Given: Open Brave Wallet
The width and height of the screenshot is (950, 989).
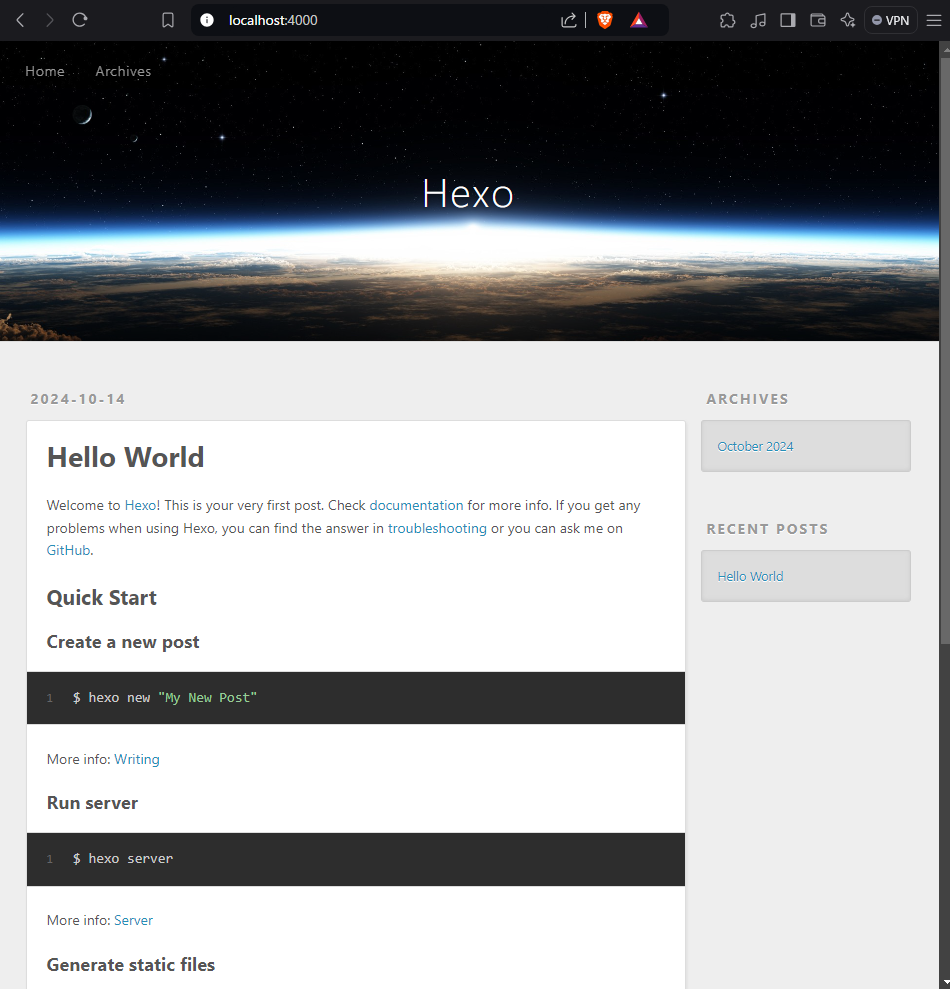Looking at the screenshot, I should coord(818,19).
